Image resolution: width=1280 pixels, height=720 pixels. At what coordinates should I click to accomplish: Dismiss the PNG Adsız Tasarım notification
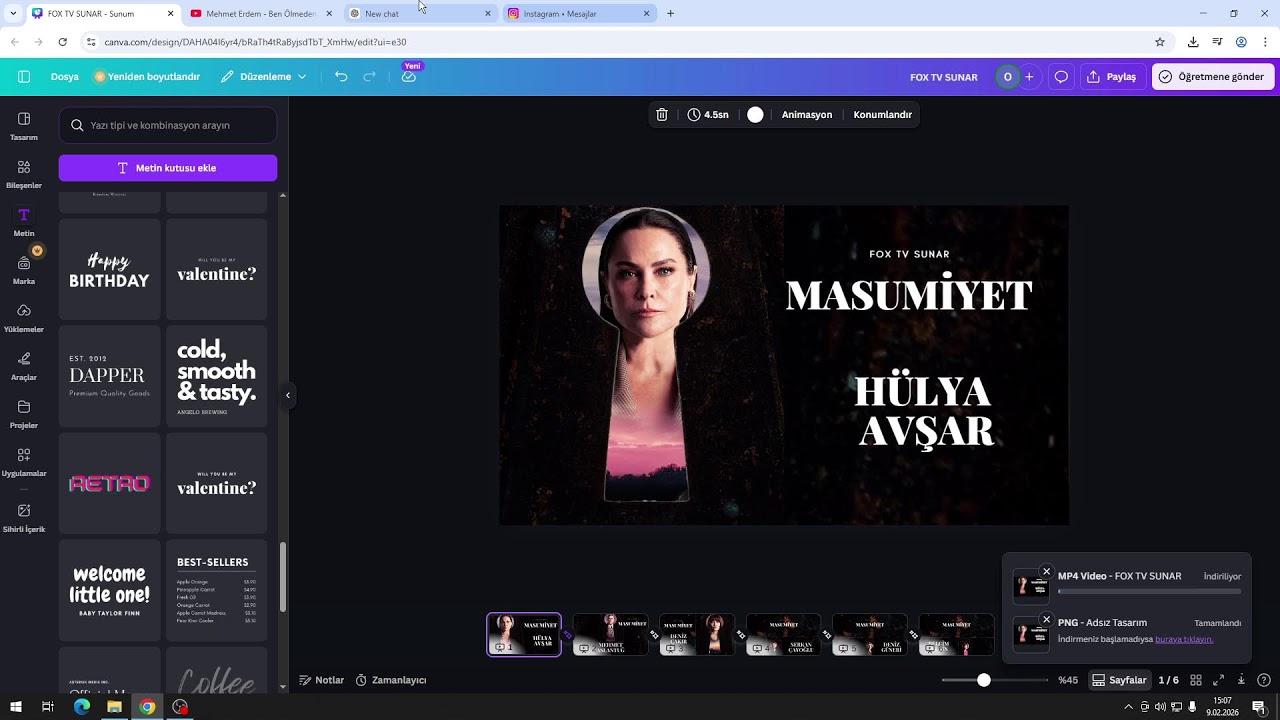pos(1046,620)
